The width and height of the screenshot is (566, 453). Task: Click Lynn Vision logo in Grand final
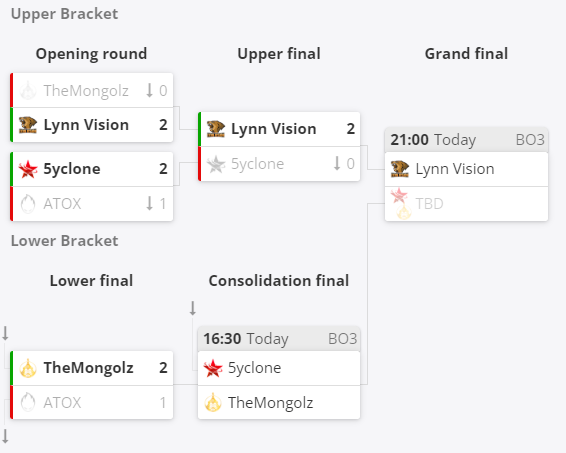click(x=400, y=169)
